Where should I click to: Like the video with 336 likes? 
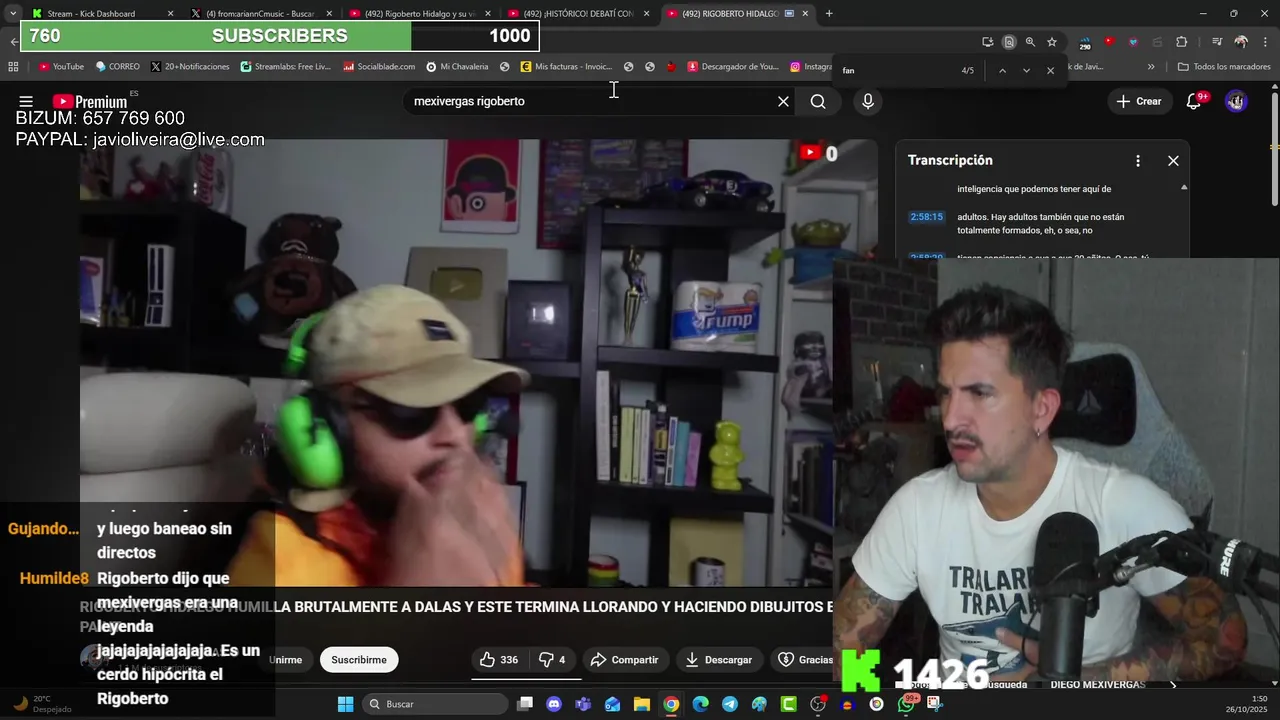pyautogui.click(x=498, y=659)
